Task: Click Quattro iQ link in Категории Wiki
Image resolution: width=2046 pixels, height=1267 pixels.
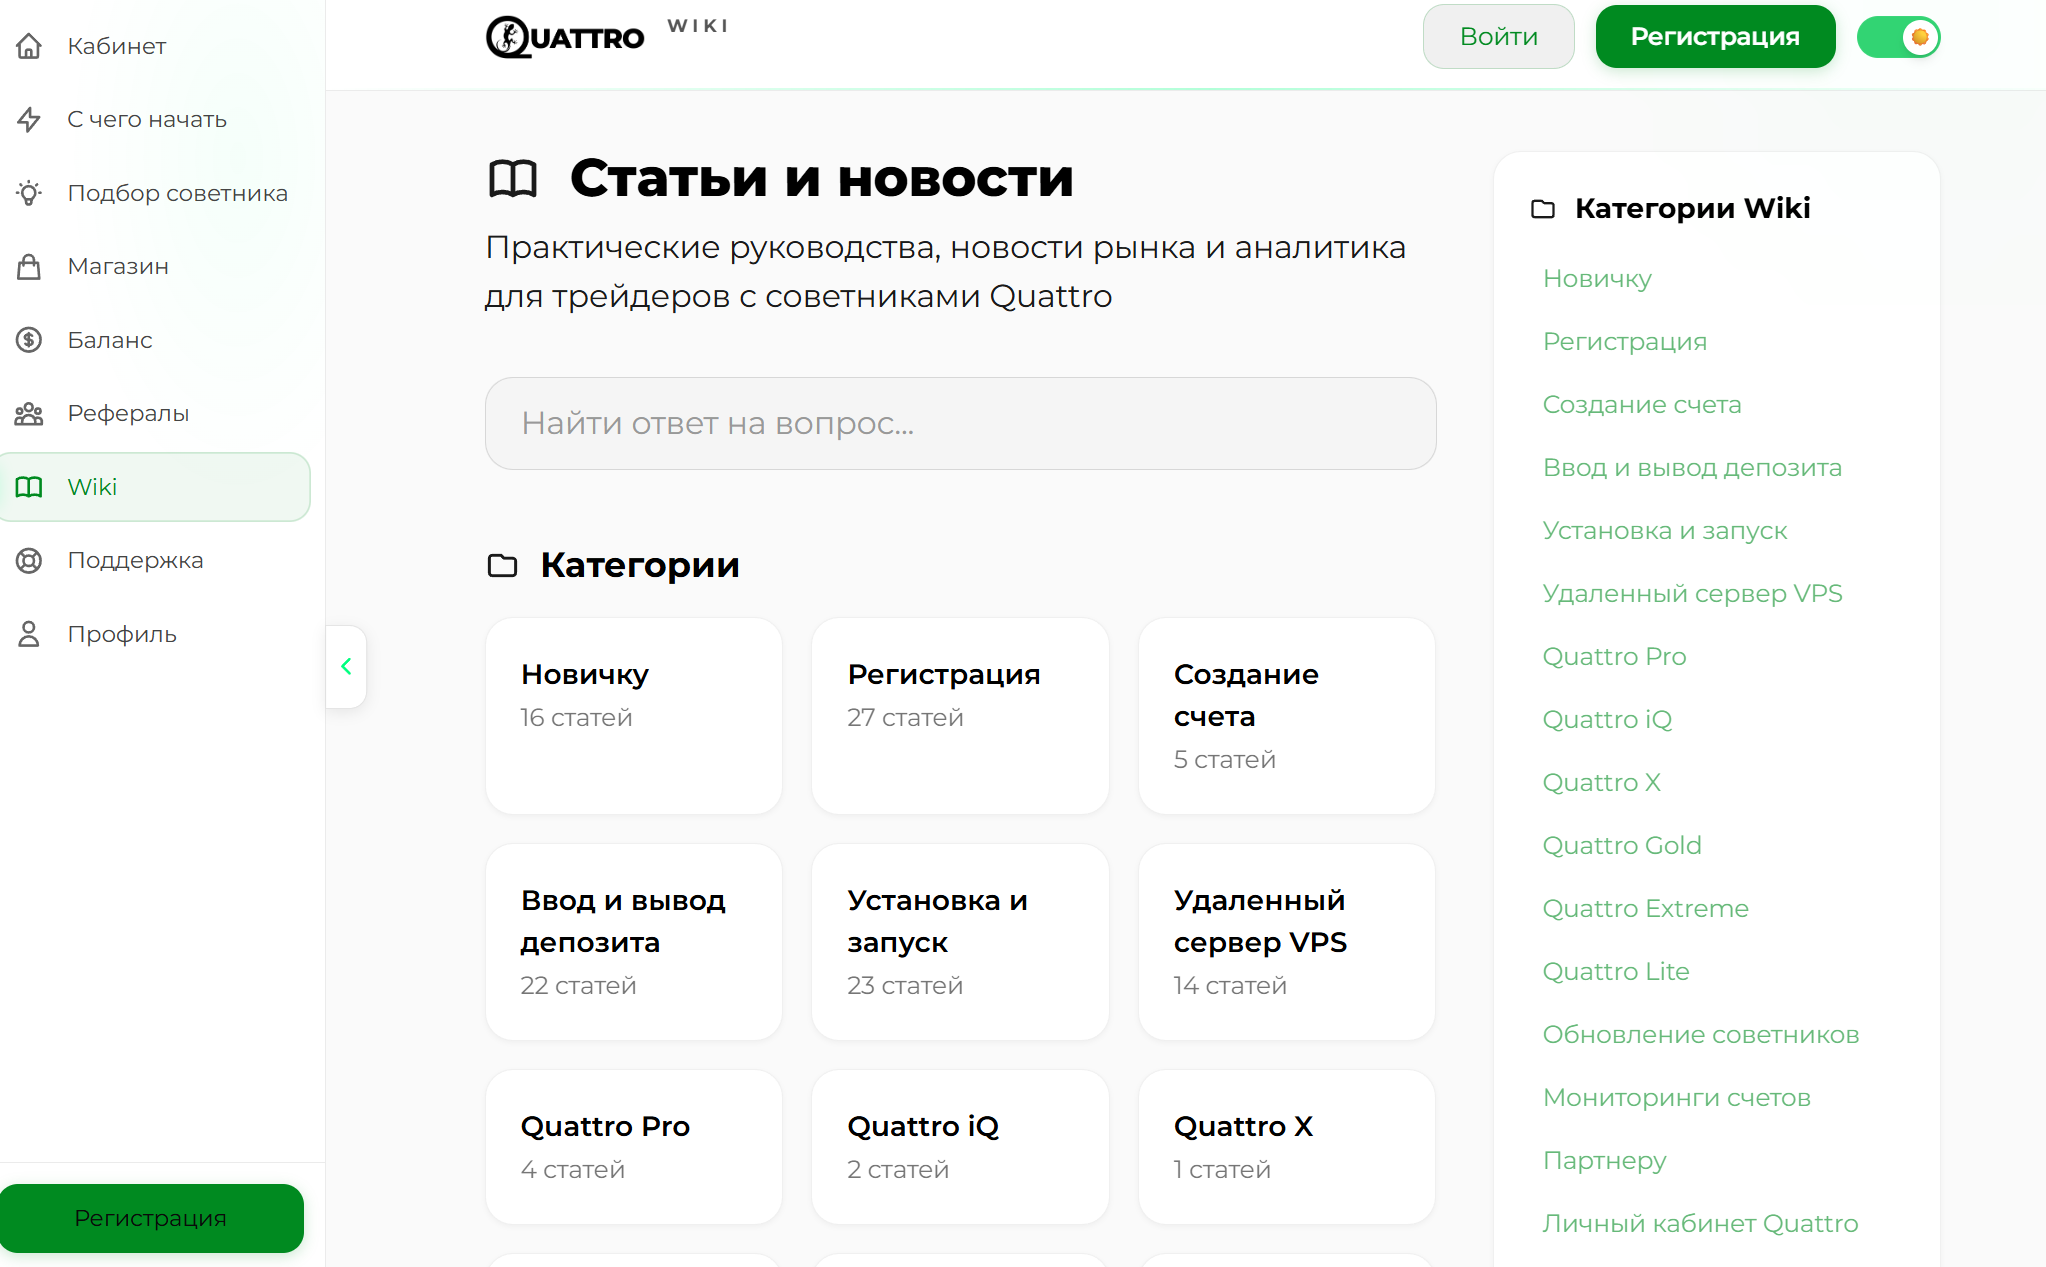Action: 1607,720
